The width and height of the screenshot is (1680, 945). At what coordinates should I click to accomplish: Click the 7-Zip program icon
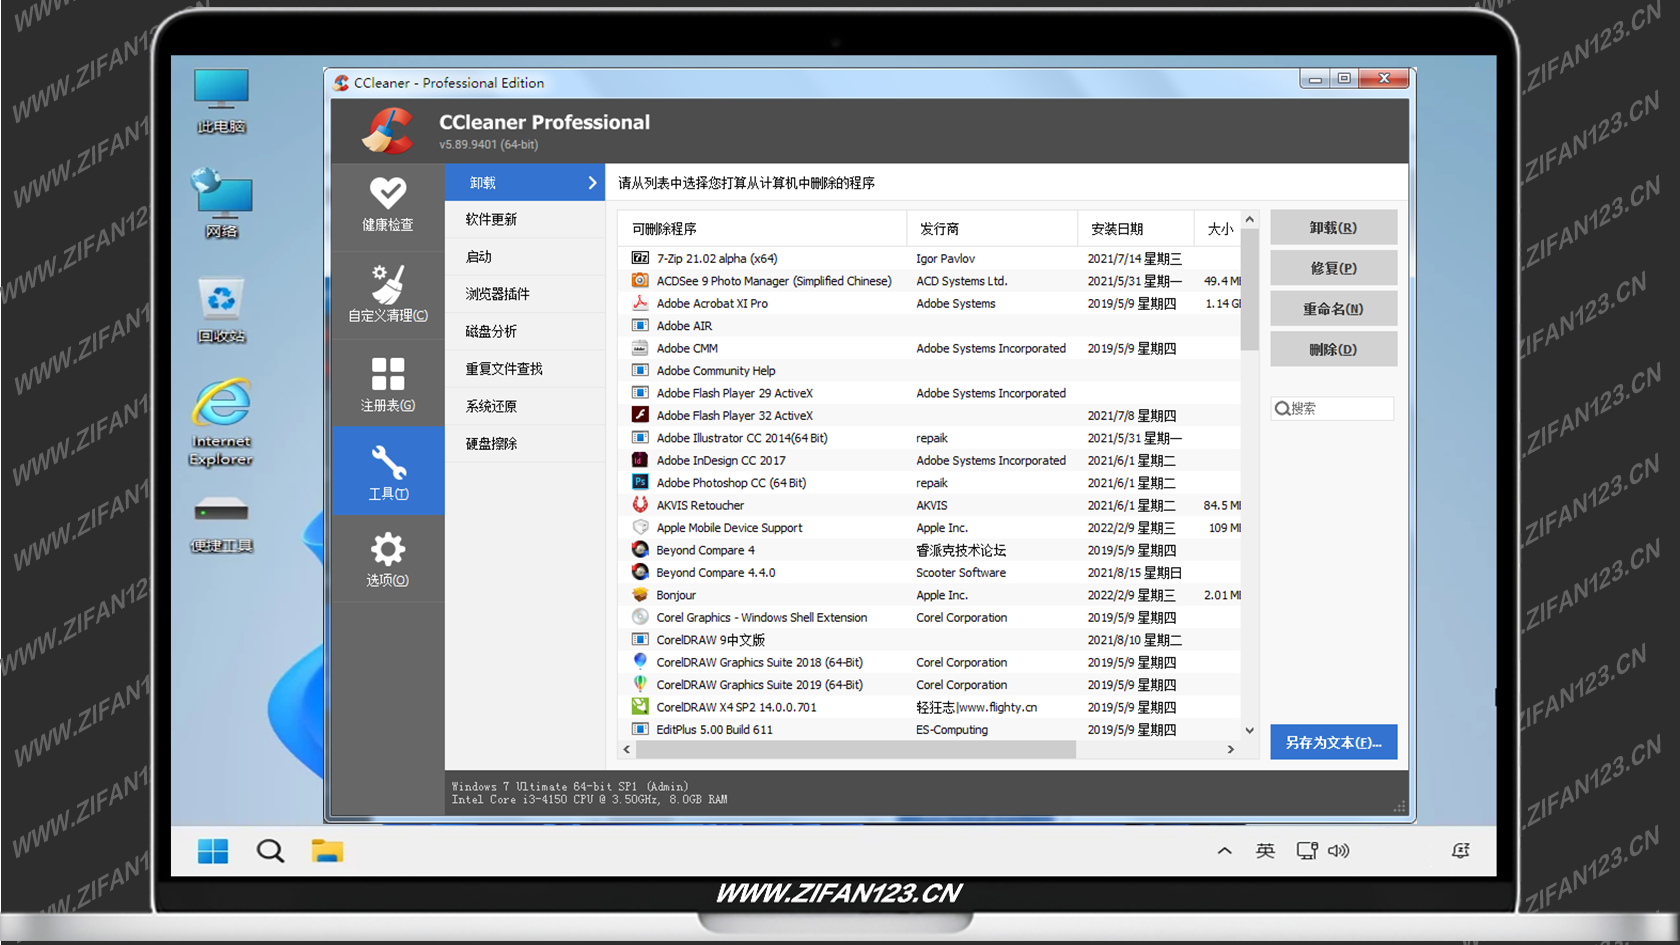point(640,258)
